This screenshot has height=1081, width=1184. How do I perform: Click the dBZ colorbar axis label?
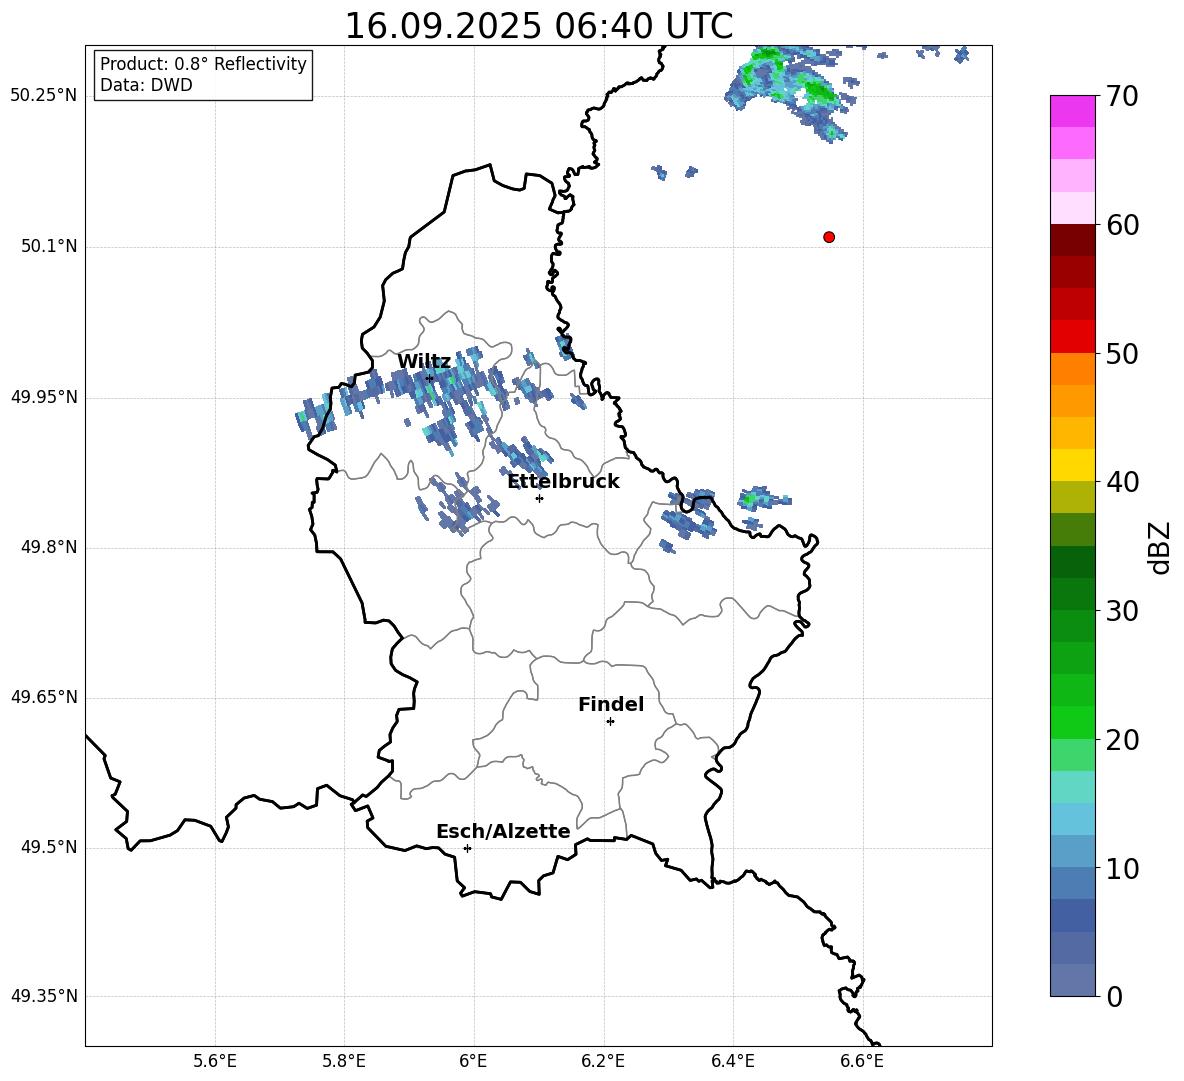[1160, 547]
